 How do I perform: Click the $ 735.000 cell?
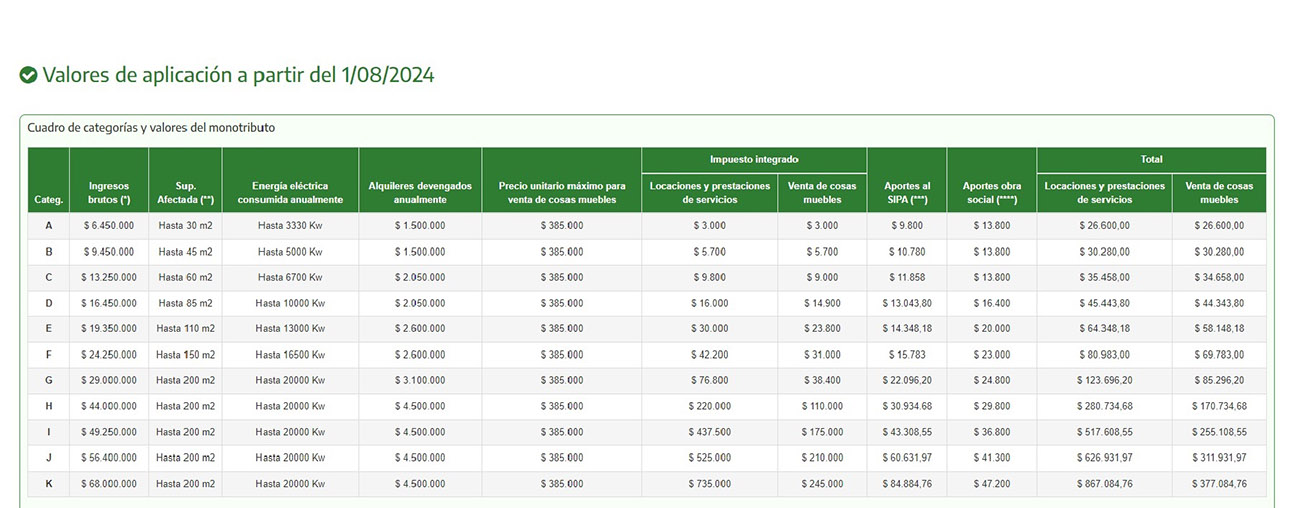click(x=710, y=484)
